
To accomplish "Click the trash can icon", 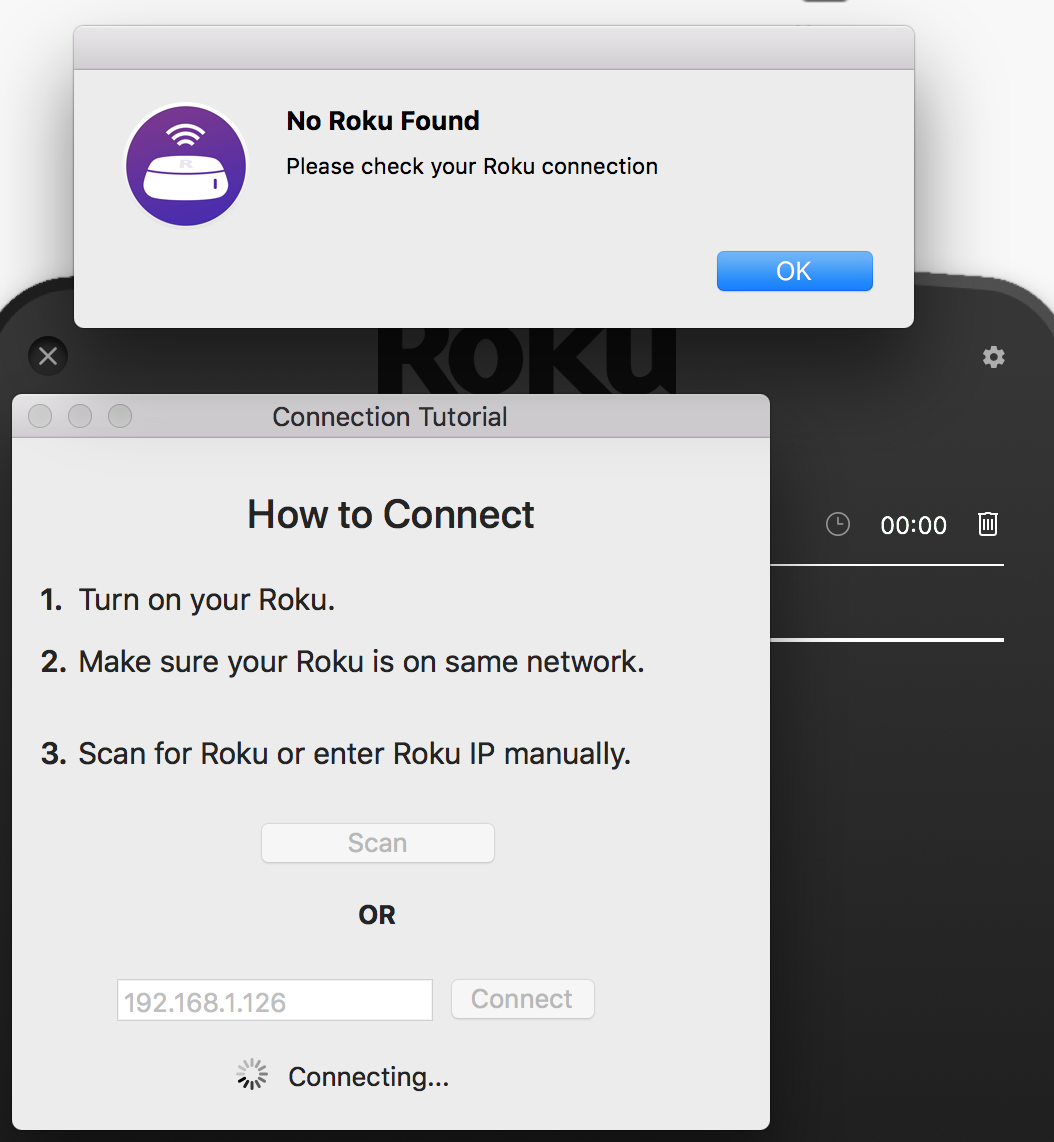I will 988,524.
